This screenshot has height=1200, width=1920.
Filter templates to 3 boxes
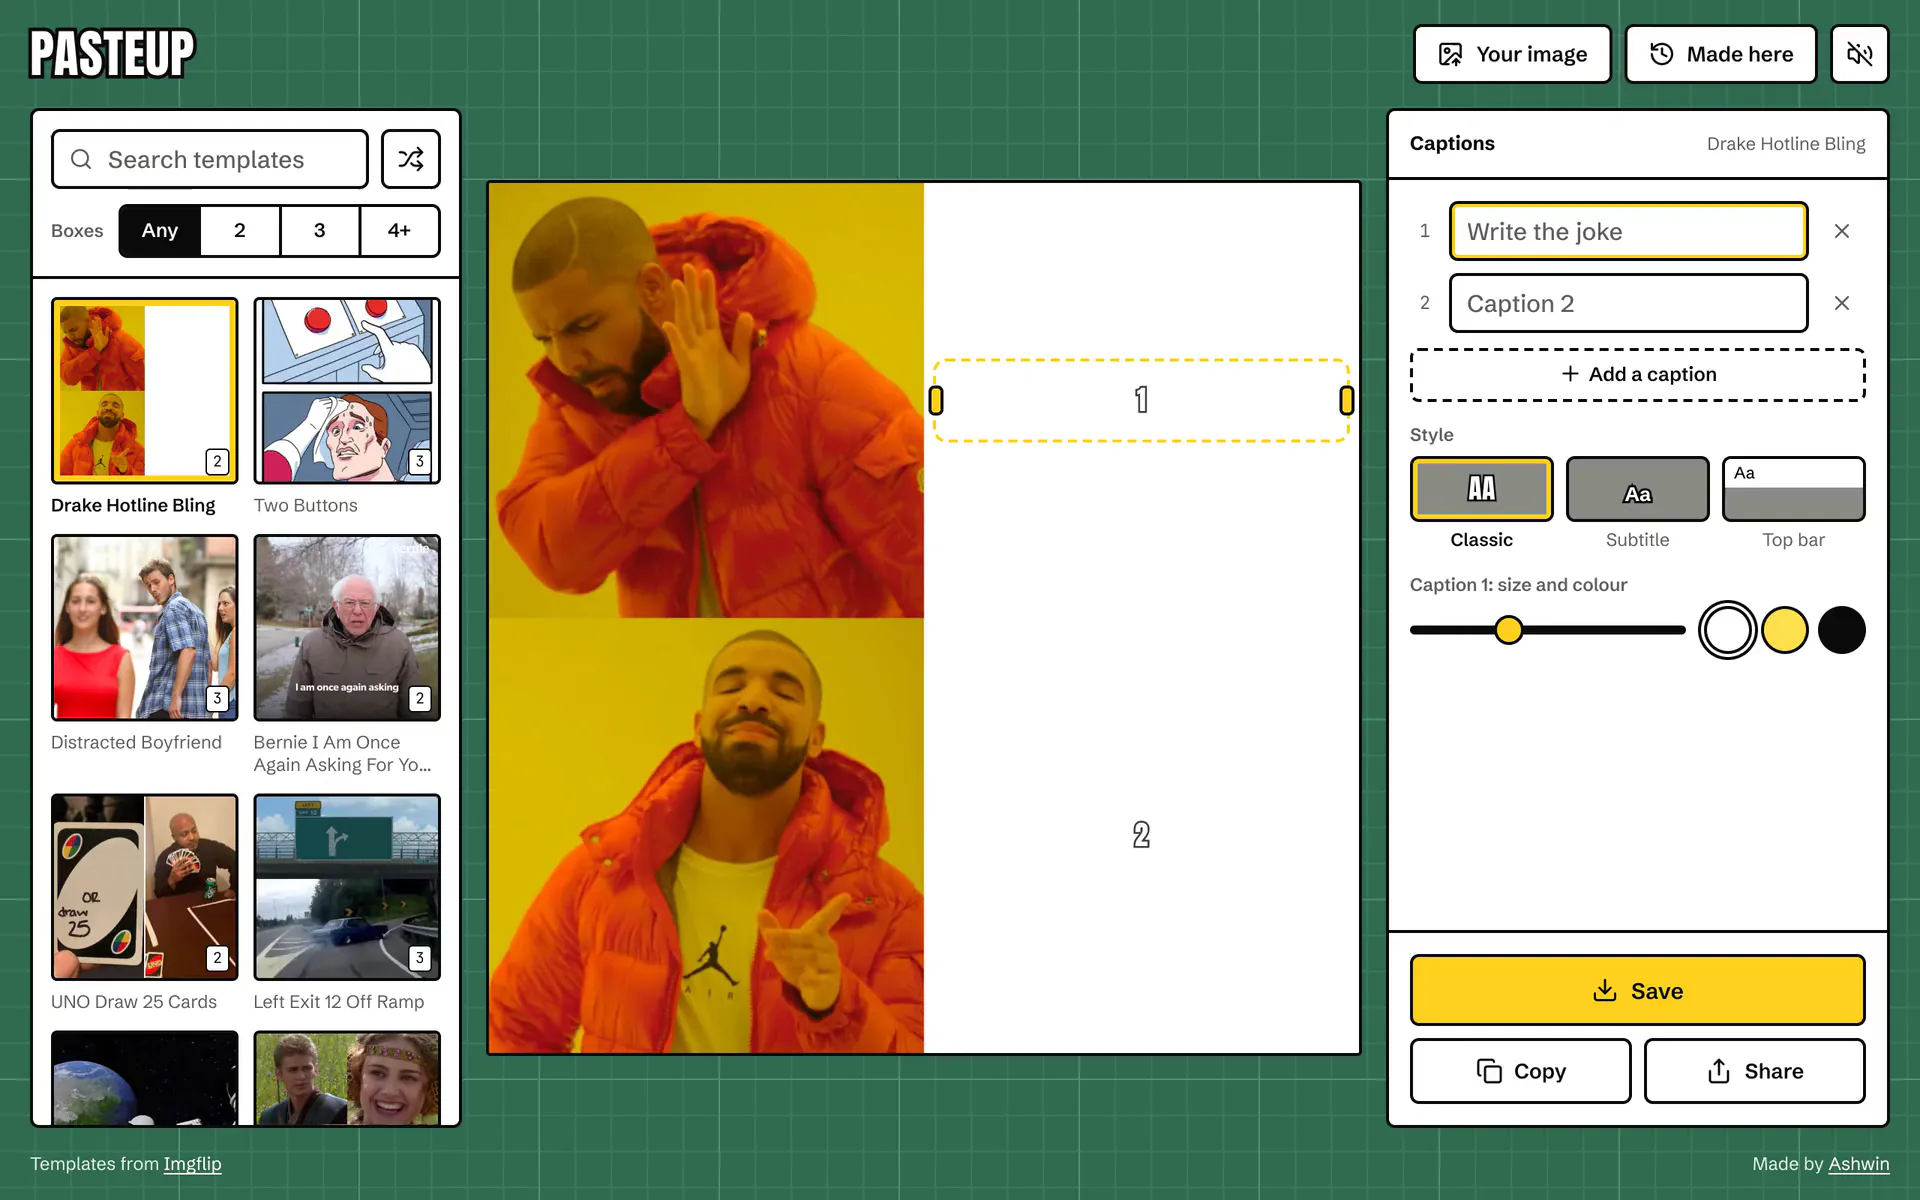[x=320, y=231]
